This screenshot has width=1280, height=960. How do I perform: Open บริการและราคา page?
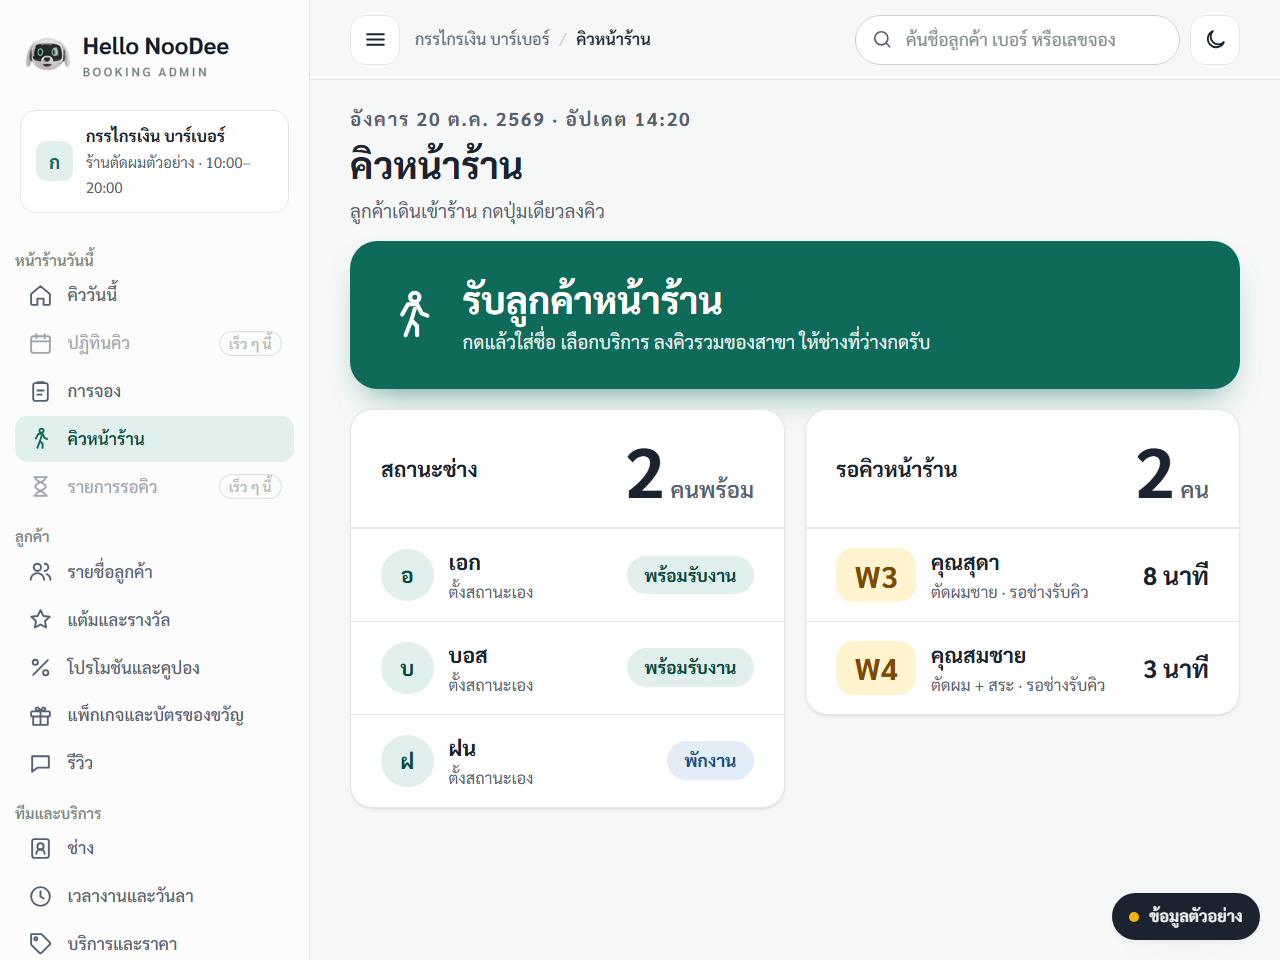coord(154,944)
